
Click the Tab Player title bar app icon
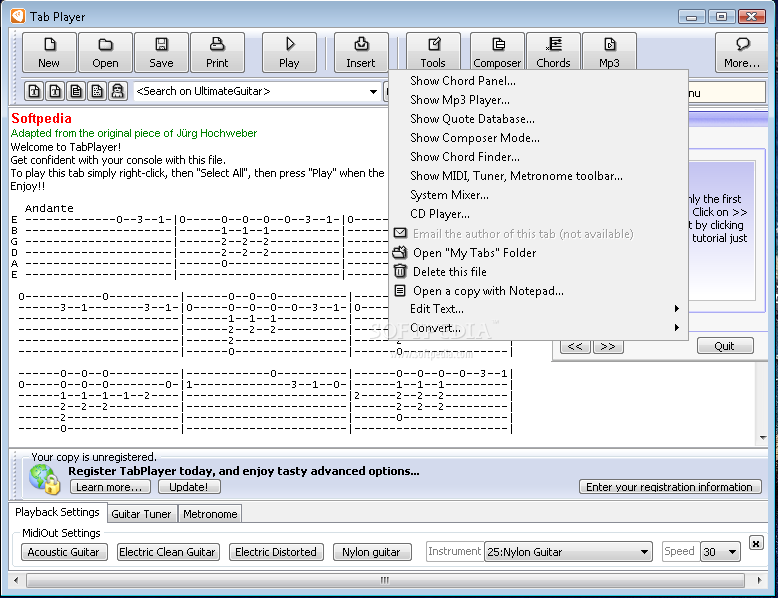coord(17,16)
